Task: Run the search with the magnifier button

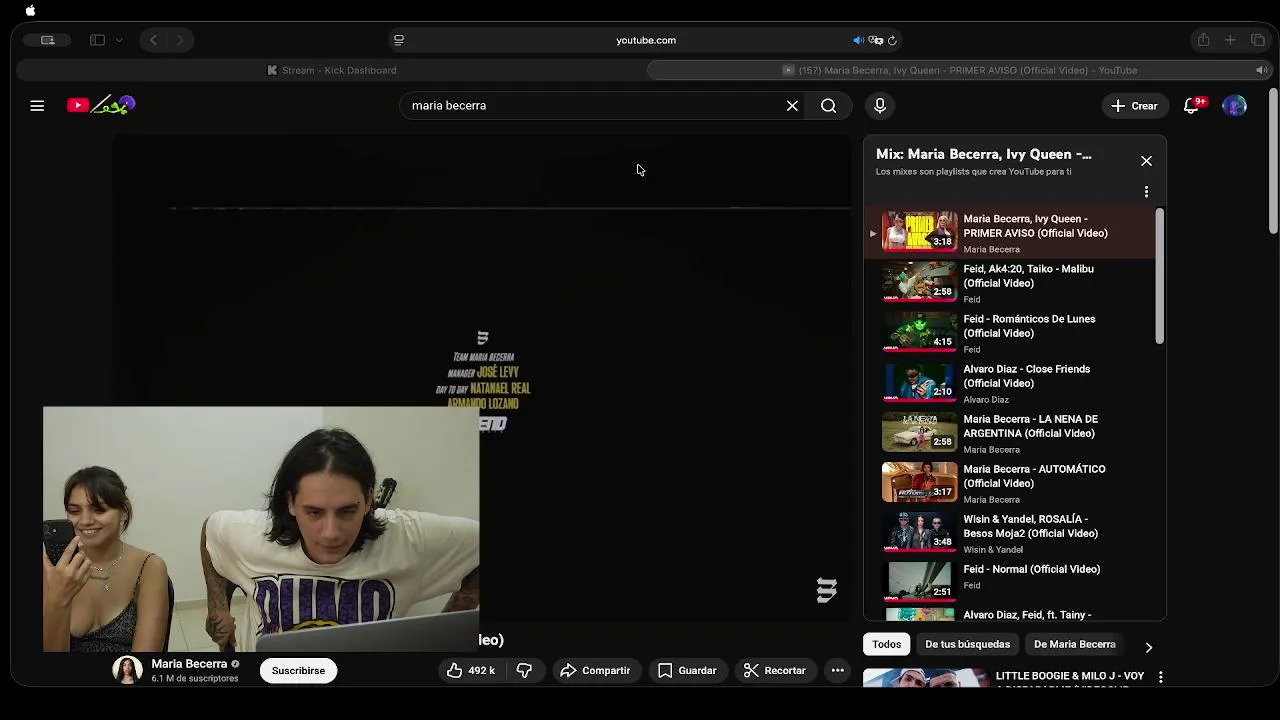Action: [828, 105]
